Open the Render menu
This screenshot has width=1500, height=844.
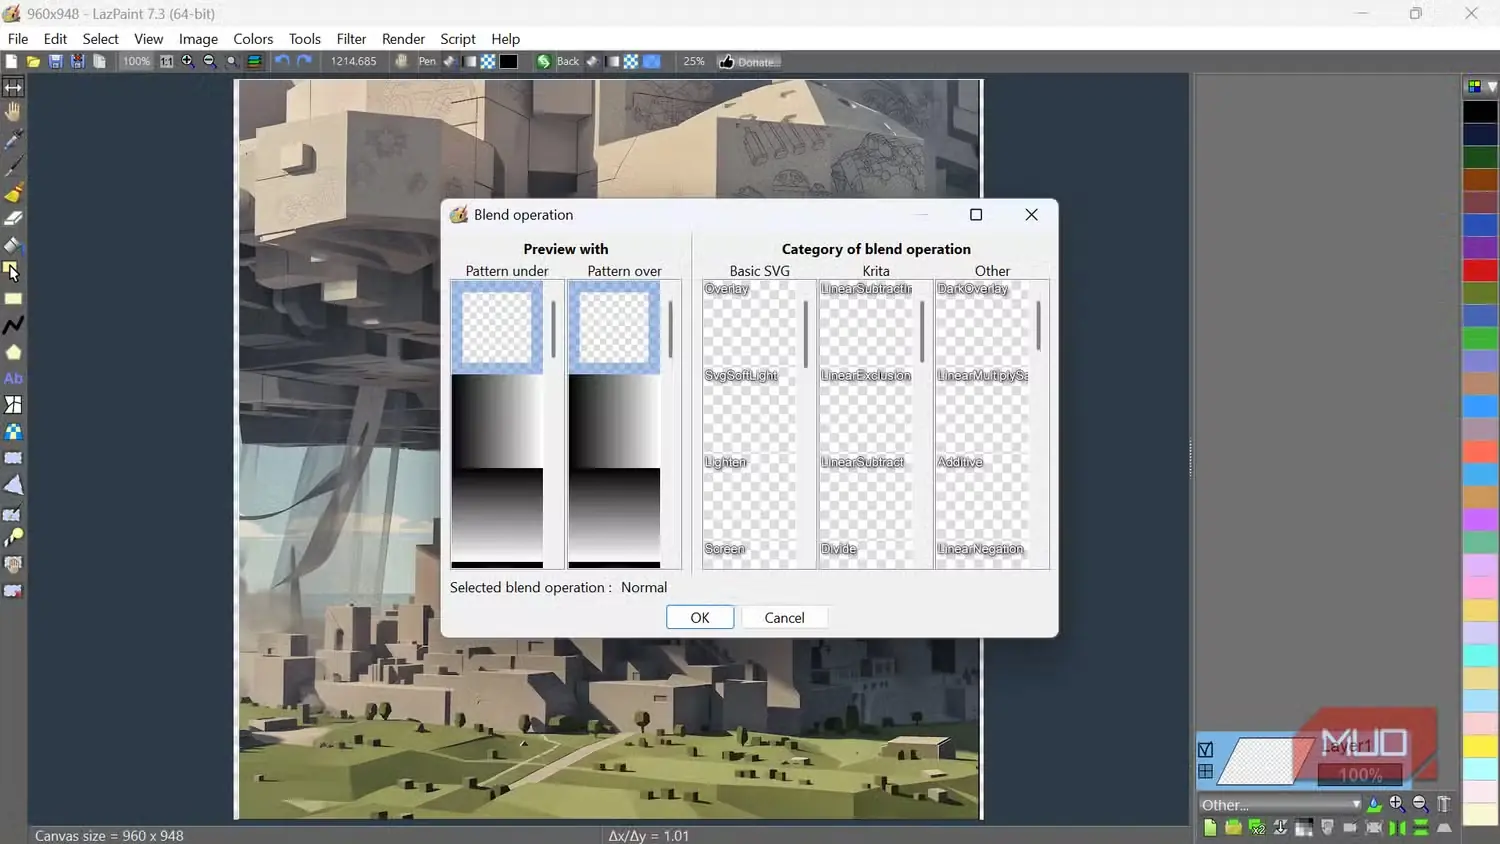tap(403, 39)
